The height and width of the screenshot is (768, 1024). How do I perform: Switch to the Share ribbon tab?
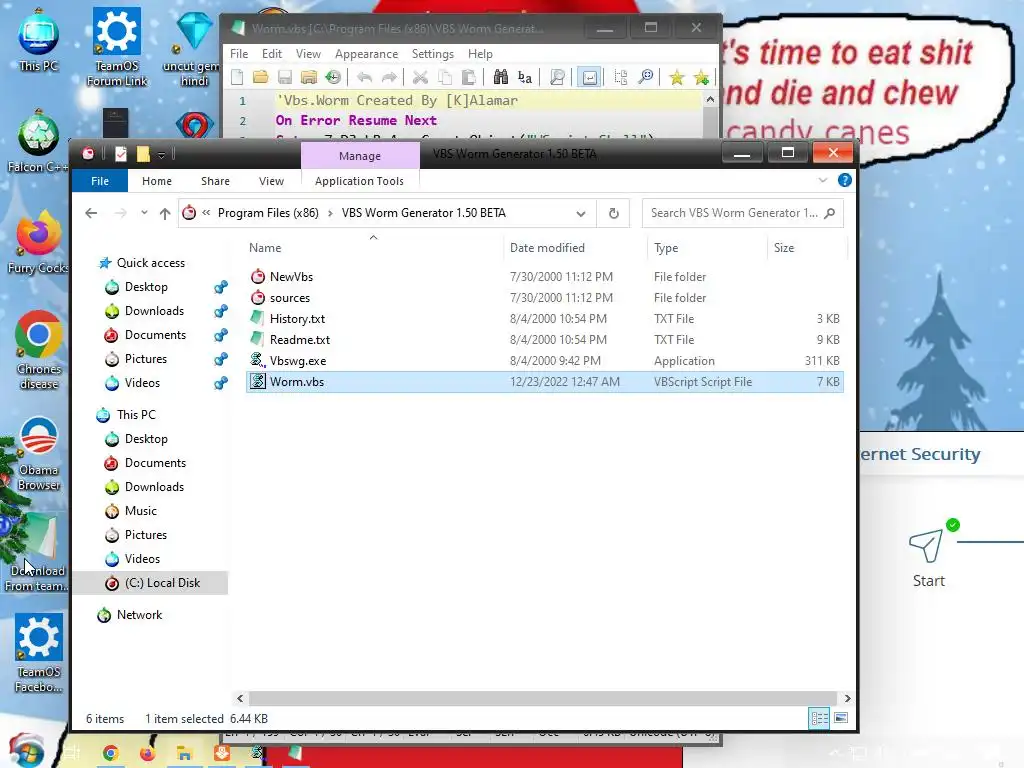[x=215, y=181]
